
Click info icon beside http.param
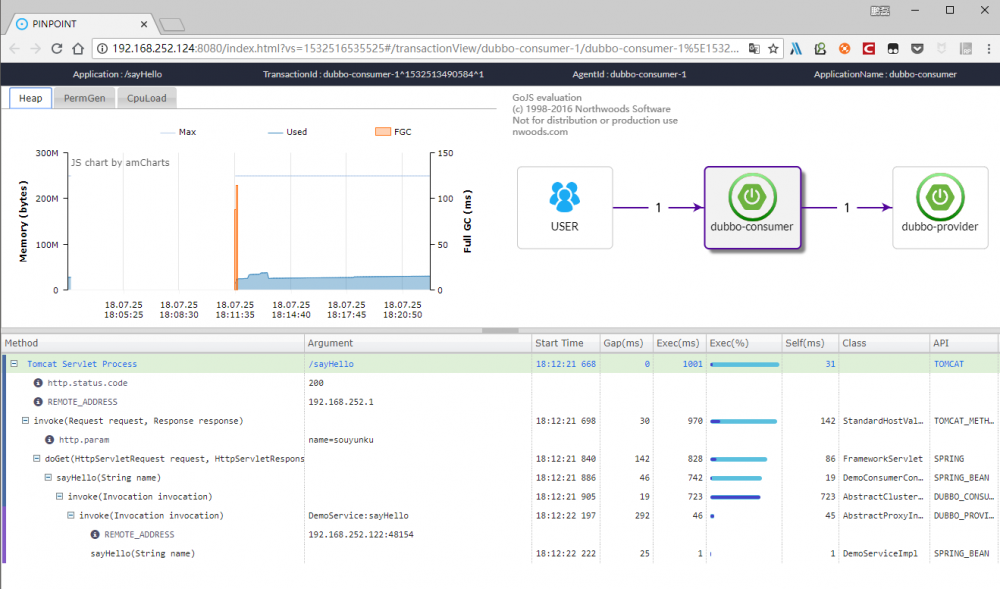[49, 440]
